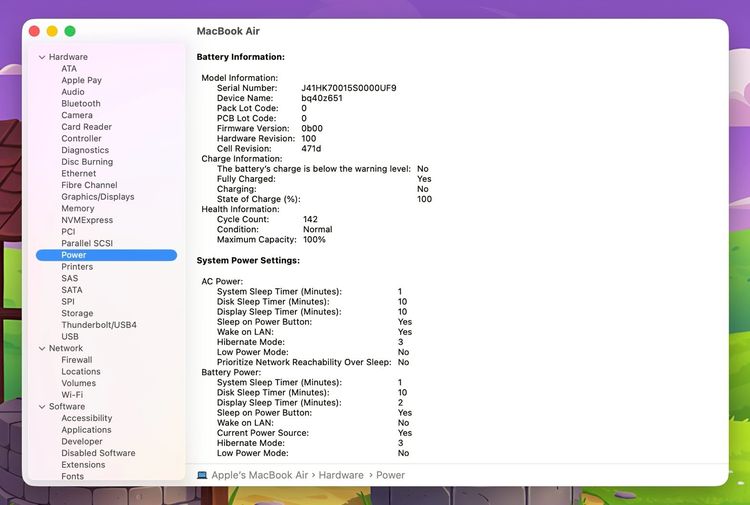Select the highlighted Power entry
This screenshot has height=505, width=750.
106,255
